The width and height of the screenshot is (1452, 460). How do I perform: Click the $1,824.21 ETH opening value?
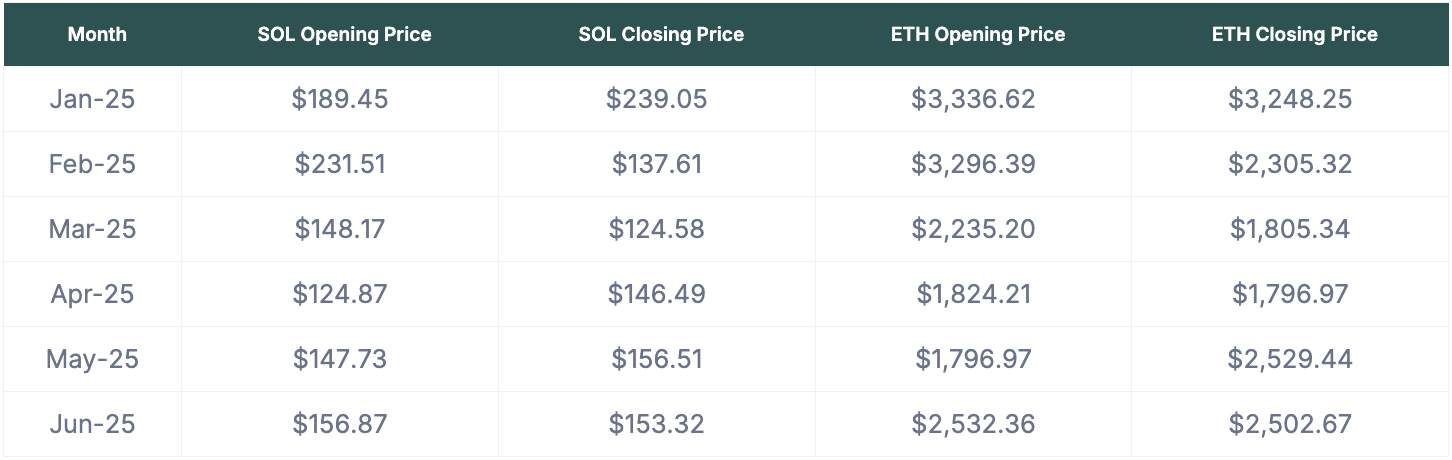[973, 294]
